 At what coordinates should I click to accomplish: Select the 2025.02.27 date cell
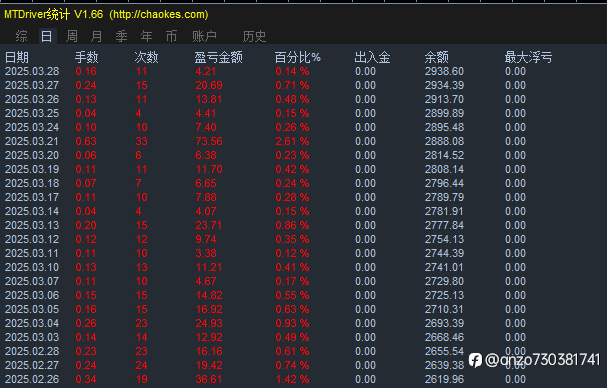[32, 365]
